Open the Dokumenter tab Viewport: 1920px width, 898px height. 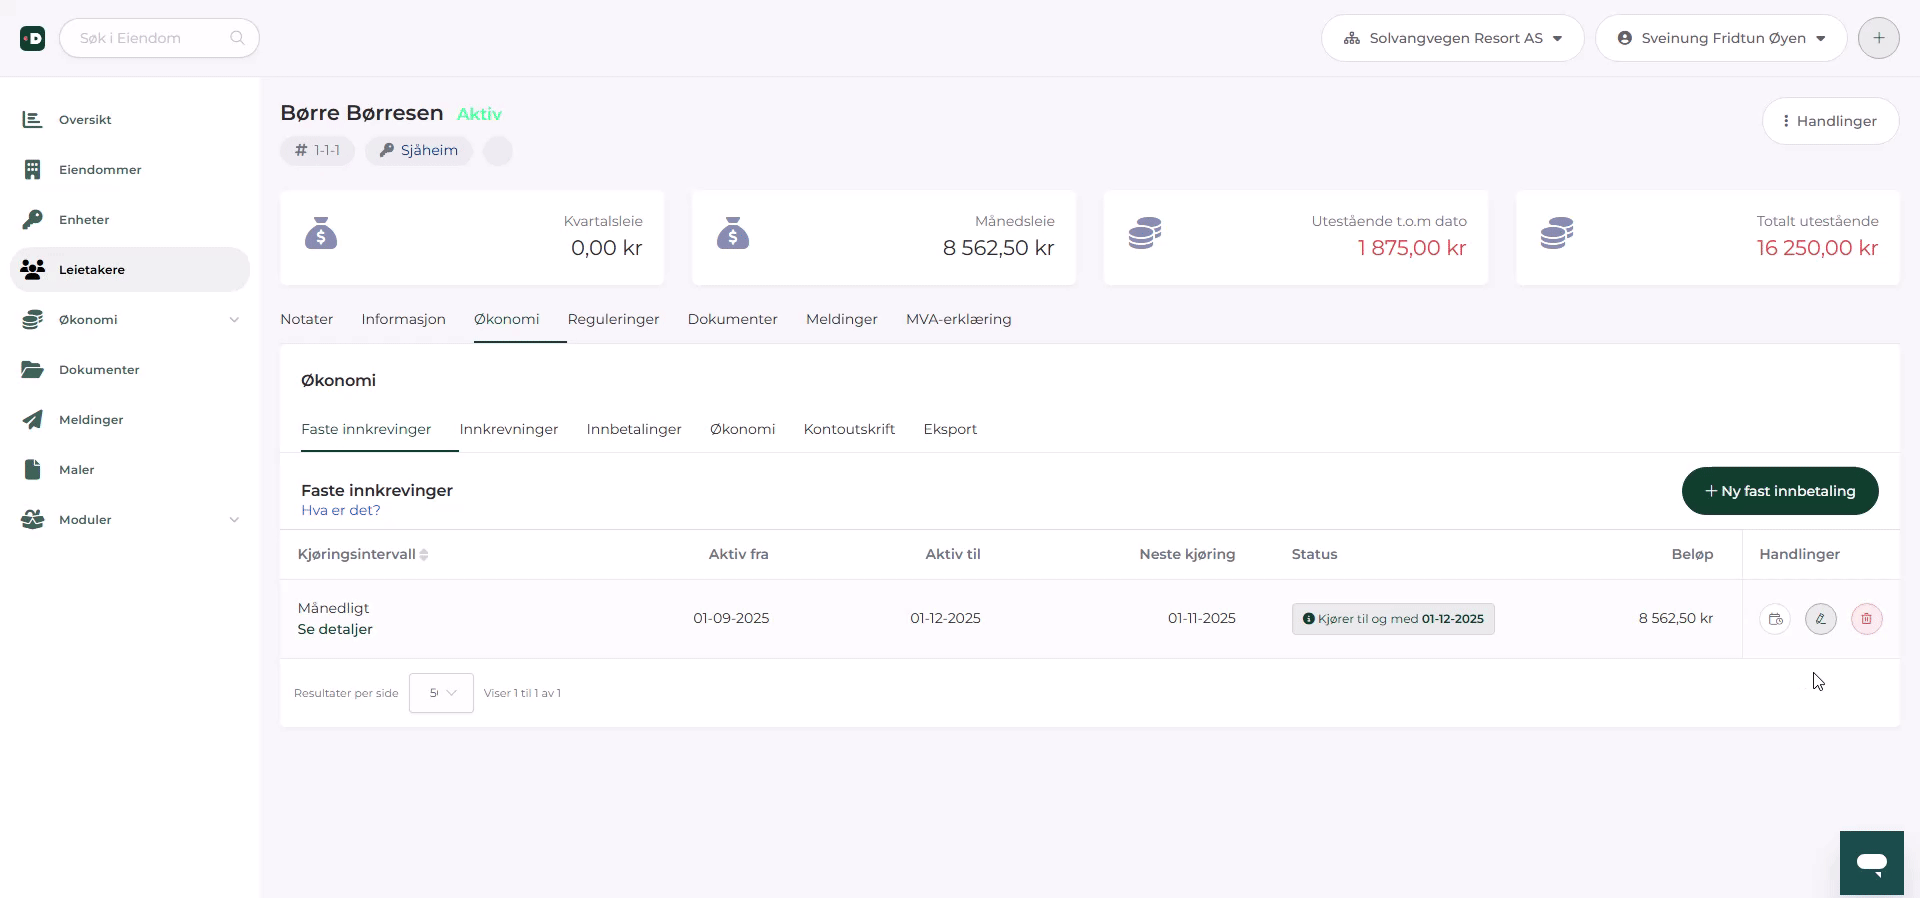click(x=732, y=319)
